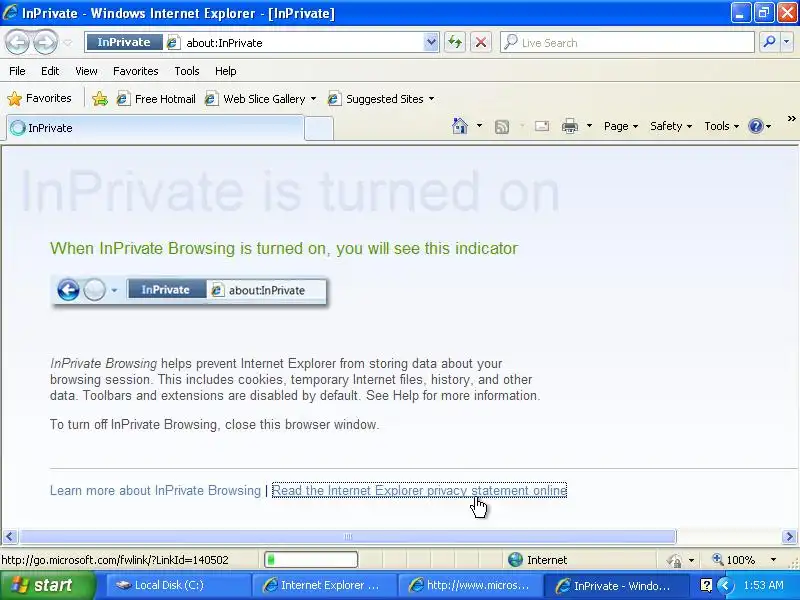Open the recent pages dropdown arrow
The width and height of the screenshot is (800, 600).
[68, 43]
